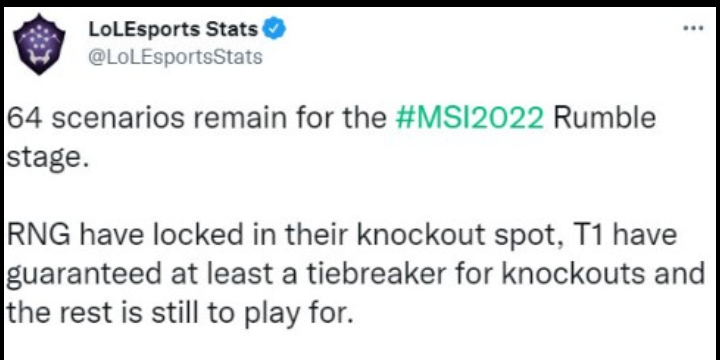This screenshot has width=720, height=360.
Task: Select the '64 scenarios remain' tweet sentence
Action: click(x=330, y=138)
